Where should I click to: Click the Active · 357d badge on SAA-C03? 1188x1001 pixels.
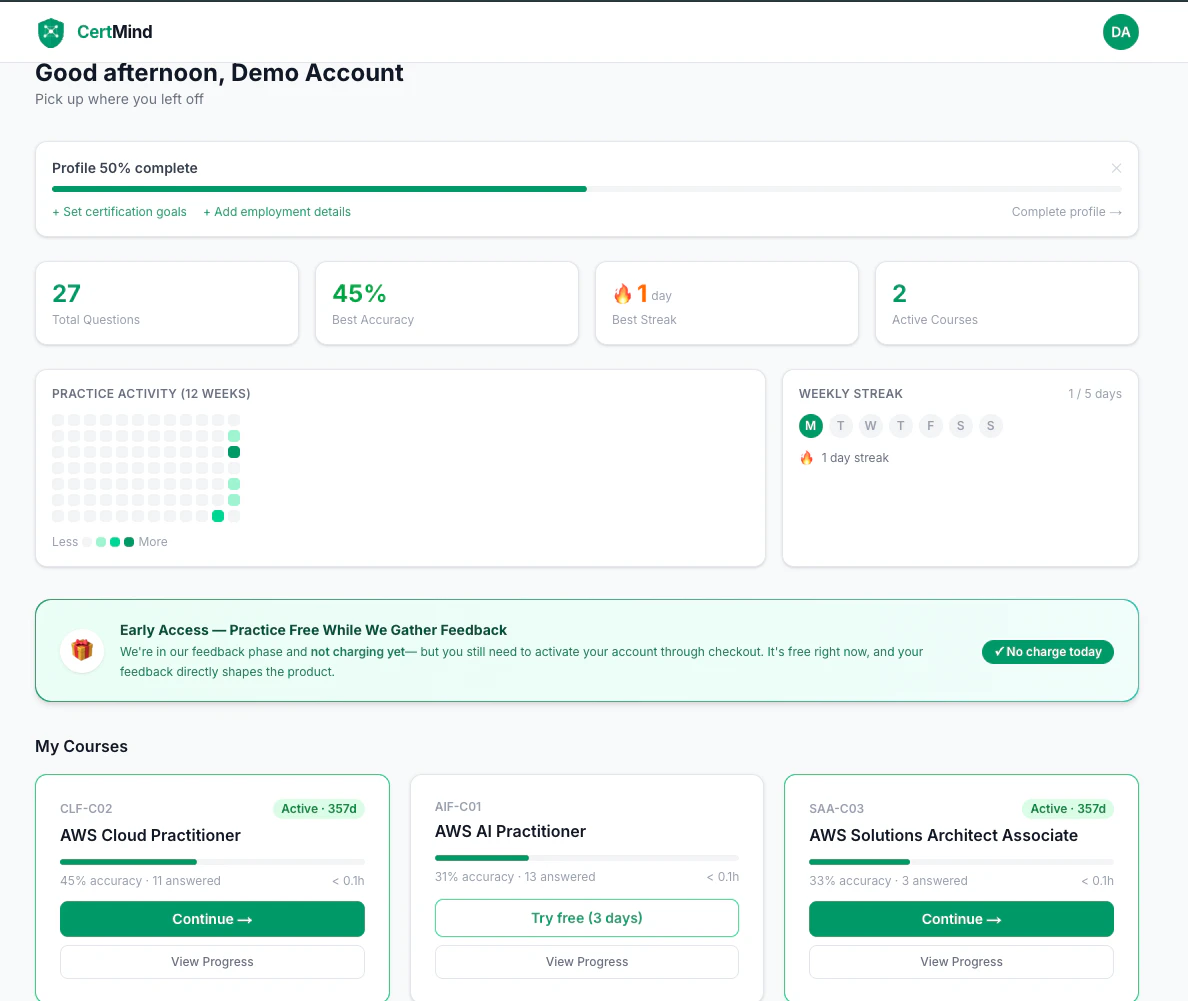[1068, 809]
